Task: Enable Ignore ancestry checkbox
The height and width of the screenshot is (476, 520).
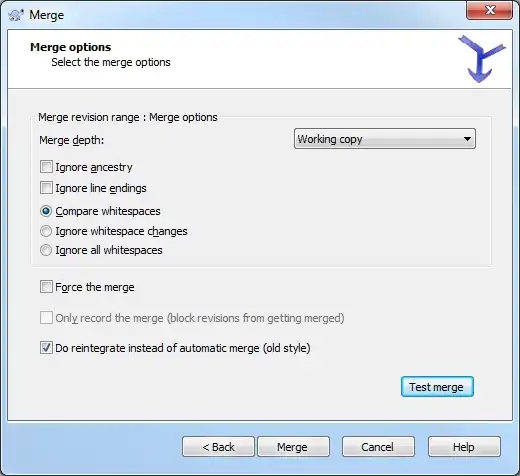Action: coord(46,167)
